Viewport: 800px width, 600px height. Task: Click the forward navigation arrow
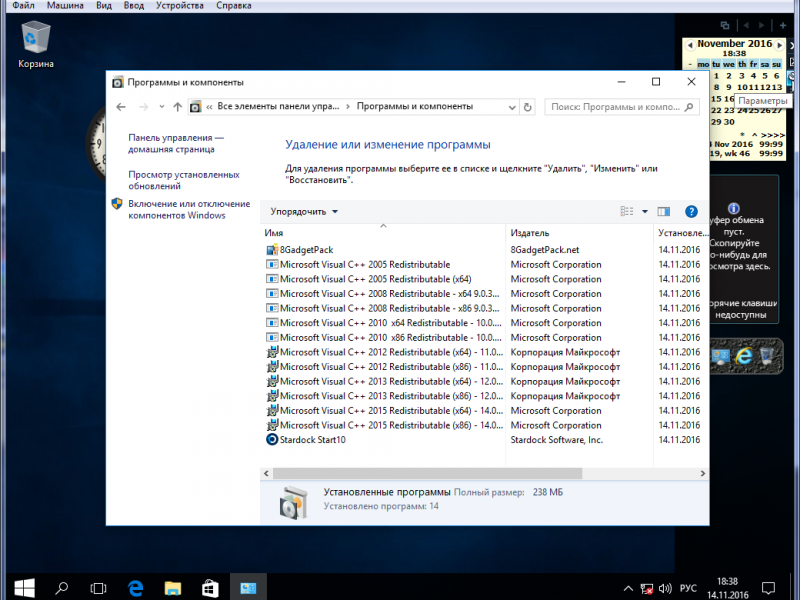click(x=143, y=107)
